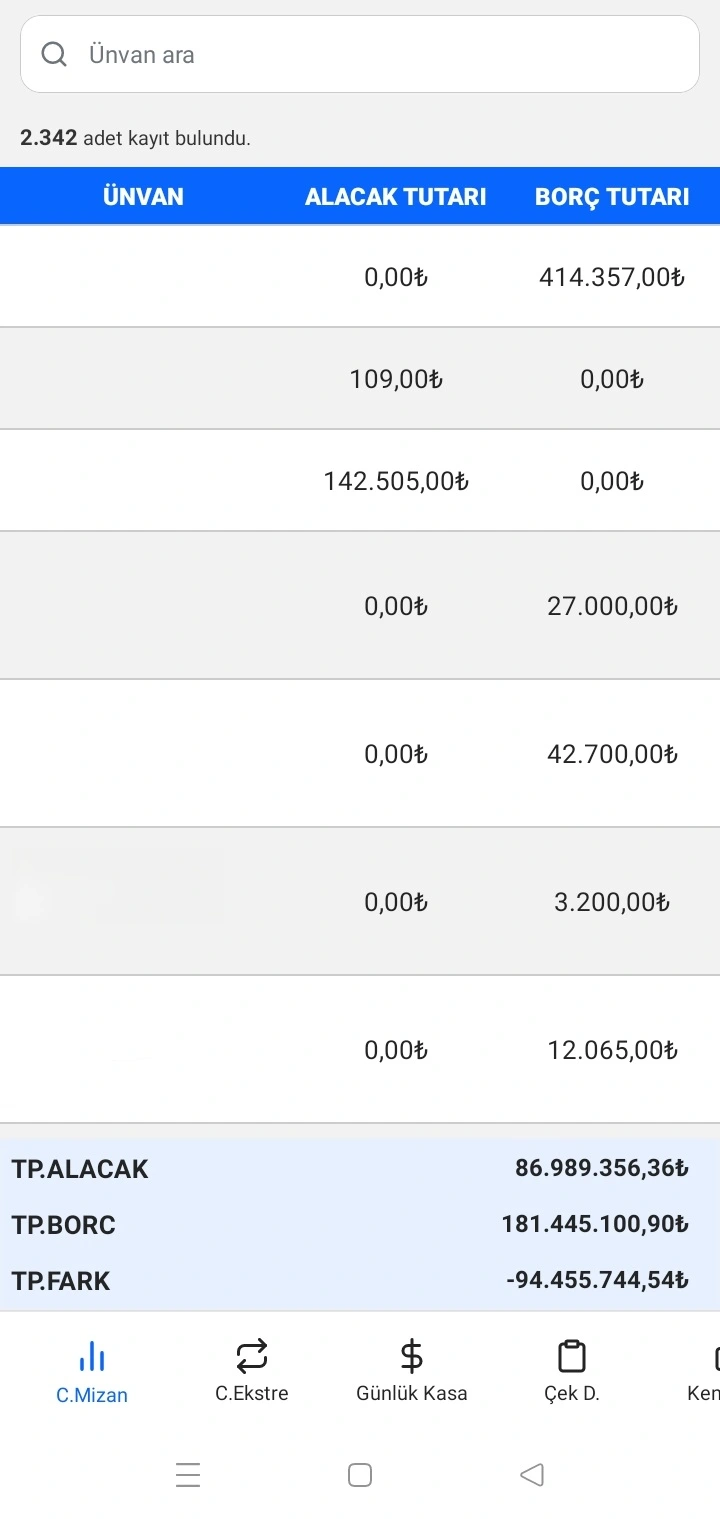Select row with 414.357,00₺ debt
The height and width of the screenshot is (1519, 720).
point(360,277)
